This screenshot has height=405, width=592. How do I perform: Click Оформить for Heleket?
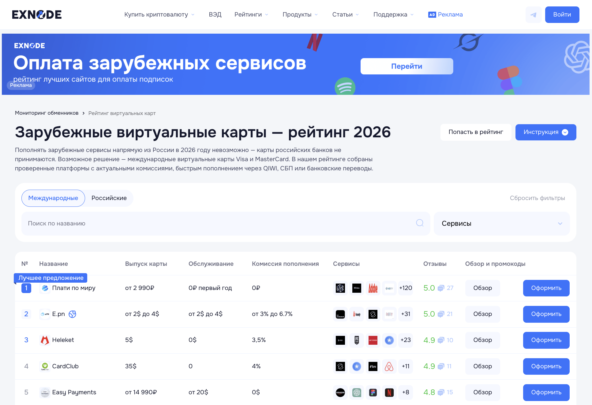[546, 340]
